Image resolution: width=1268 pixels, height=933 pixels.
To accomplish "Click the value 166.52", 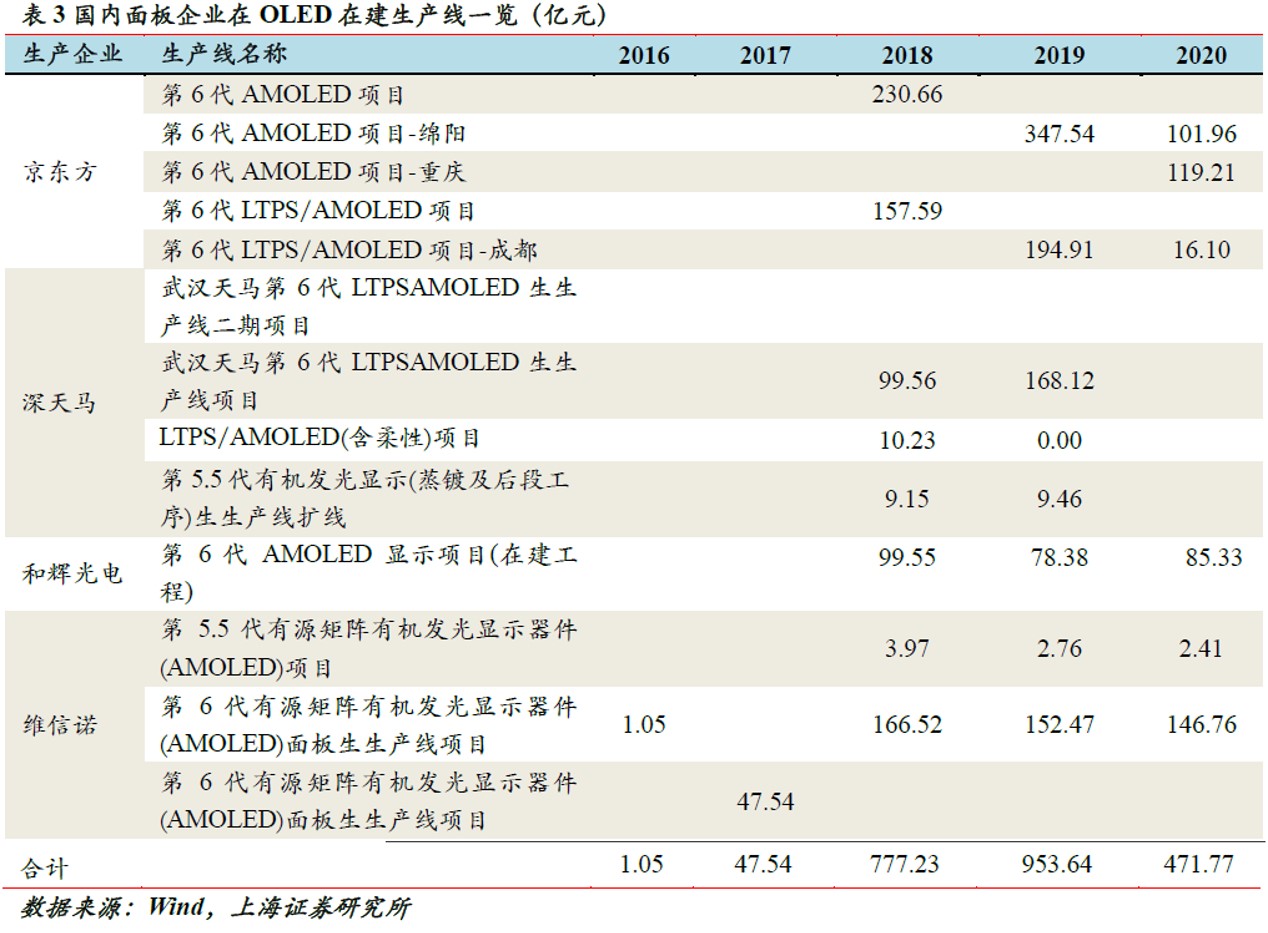I will coord(907,725).
